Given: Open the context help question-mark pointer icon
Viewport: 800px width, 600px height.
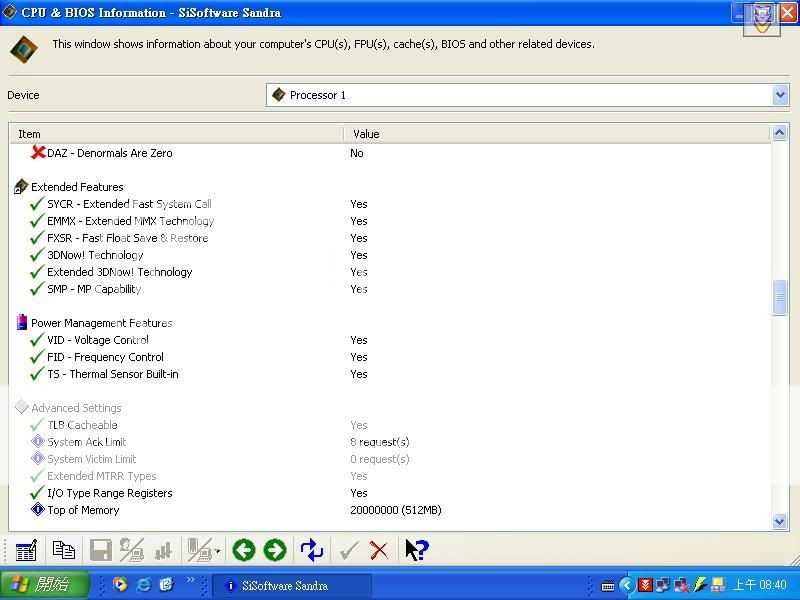Looking at the screenshot, I should pos(416,550).
